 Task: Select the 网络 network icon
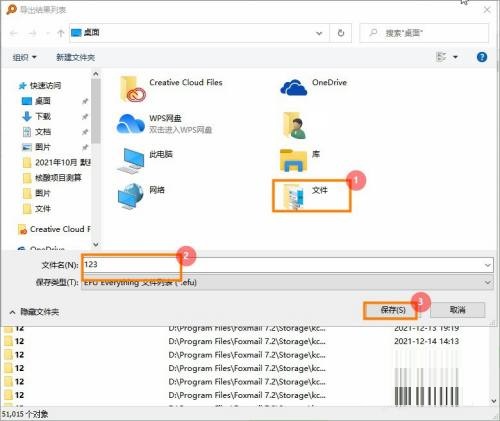131,196
